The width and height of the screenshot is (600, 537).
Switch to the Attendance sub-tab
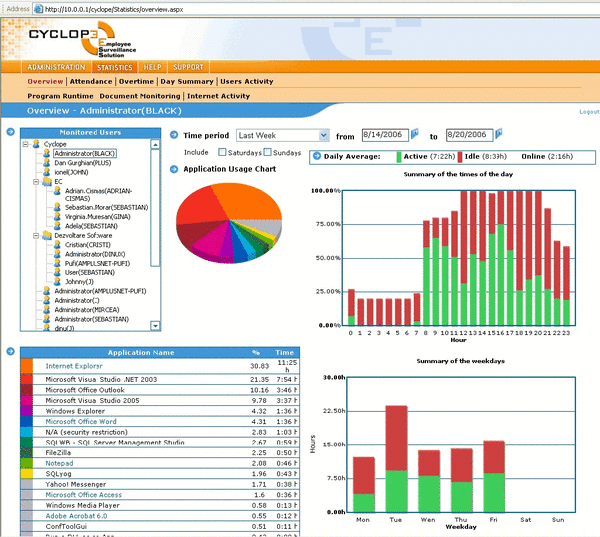91,81
